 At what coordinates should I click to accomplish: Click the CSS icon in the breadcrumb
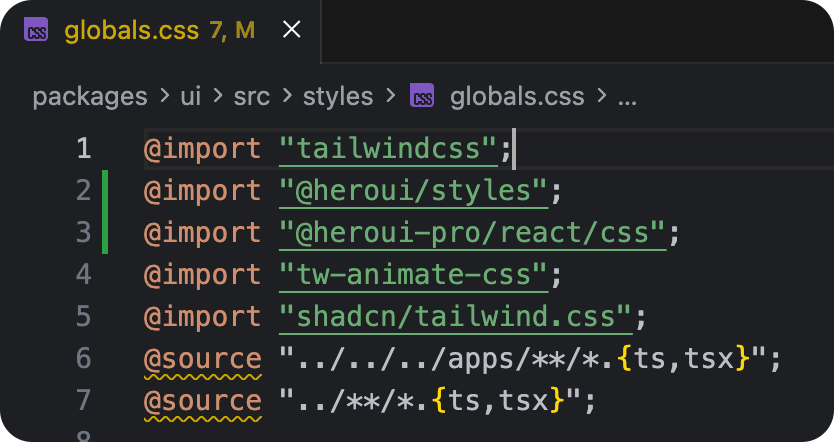[422, 96]
